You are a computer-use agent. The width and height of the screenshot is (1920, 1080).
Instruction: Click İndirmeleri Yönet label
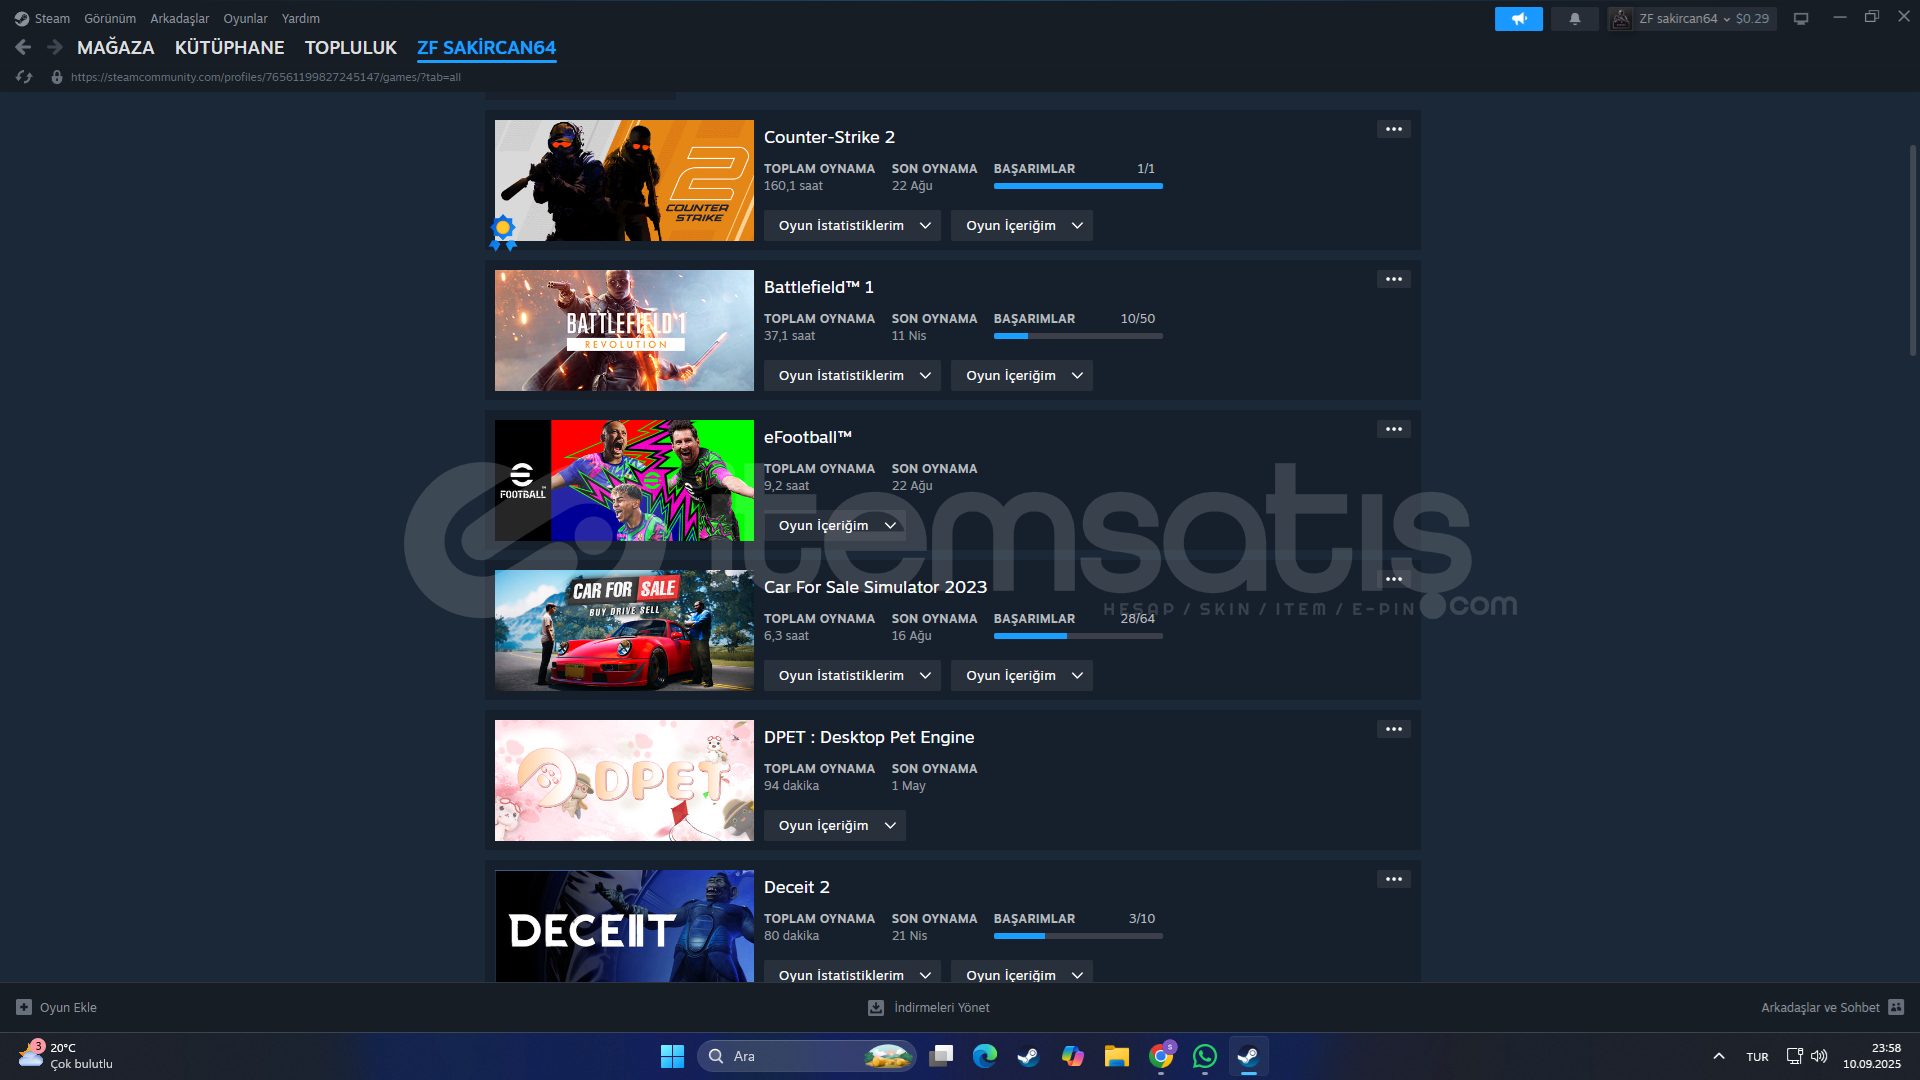[x=942, y=1007]
